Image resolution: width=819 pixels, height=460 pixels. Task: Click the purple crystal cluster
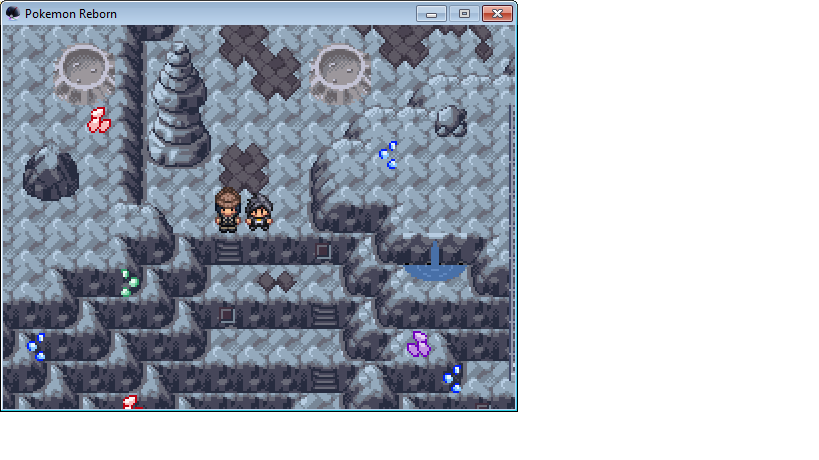[x=418, y=344]
